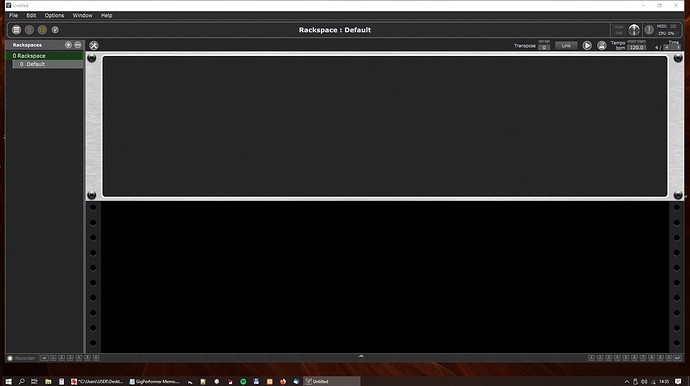
Task: Switch to the rackspace panel view icon
Action: pos(16,30)
